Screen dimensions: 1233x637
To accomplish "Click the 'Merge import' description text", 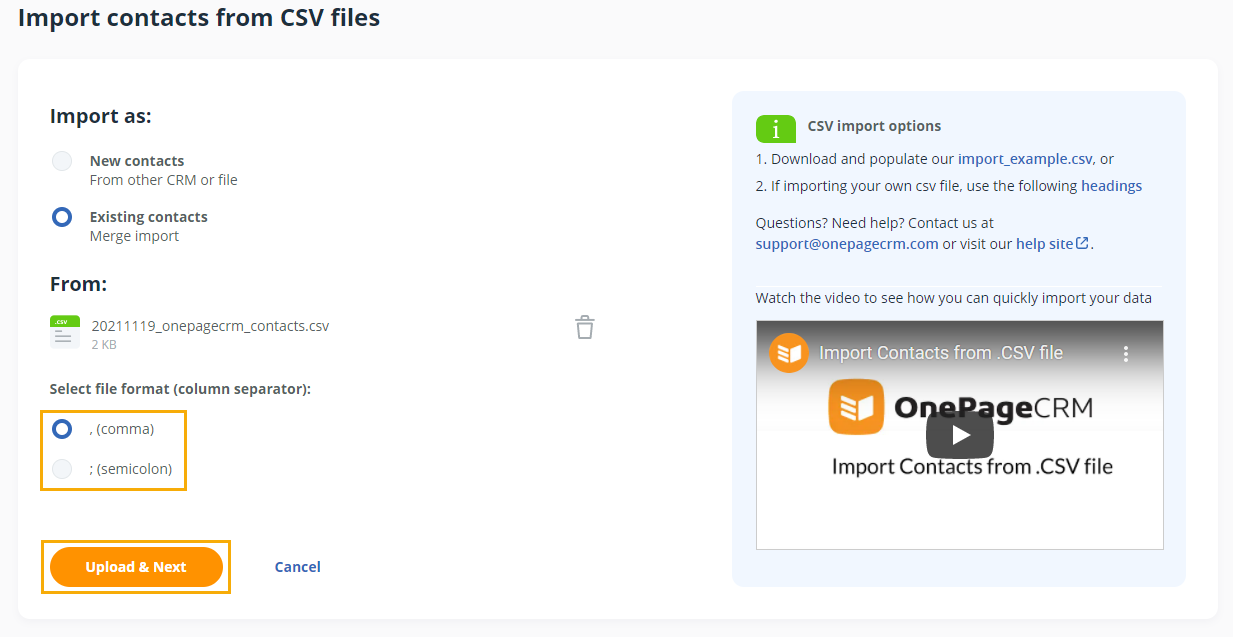I will click(135, 237).
